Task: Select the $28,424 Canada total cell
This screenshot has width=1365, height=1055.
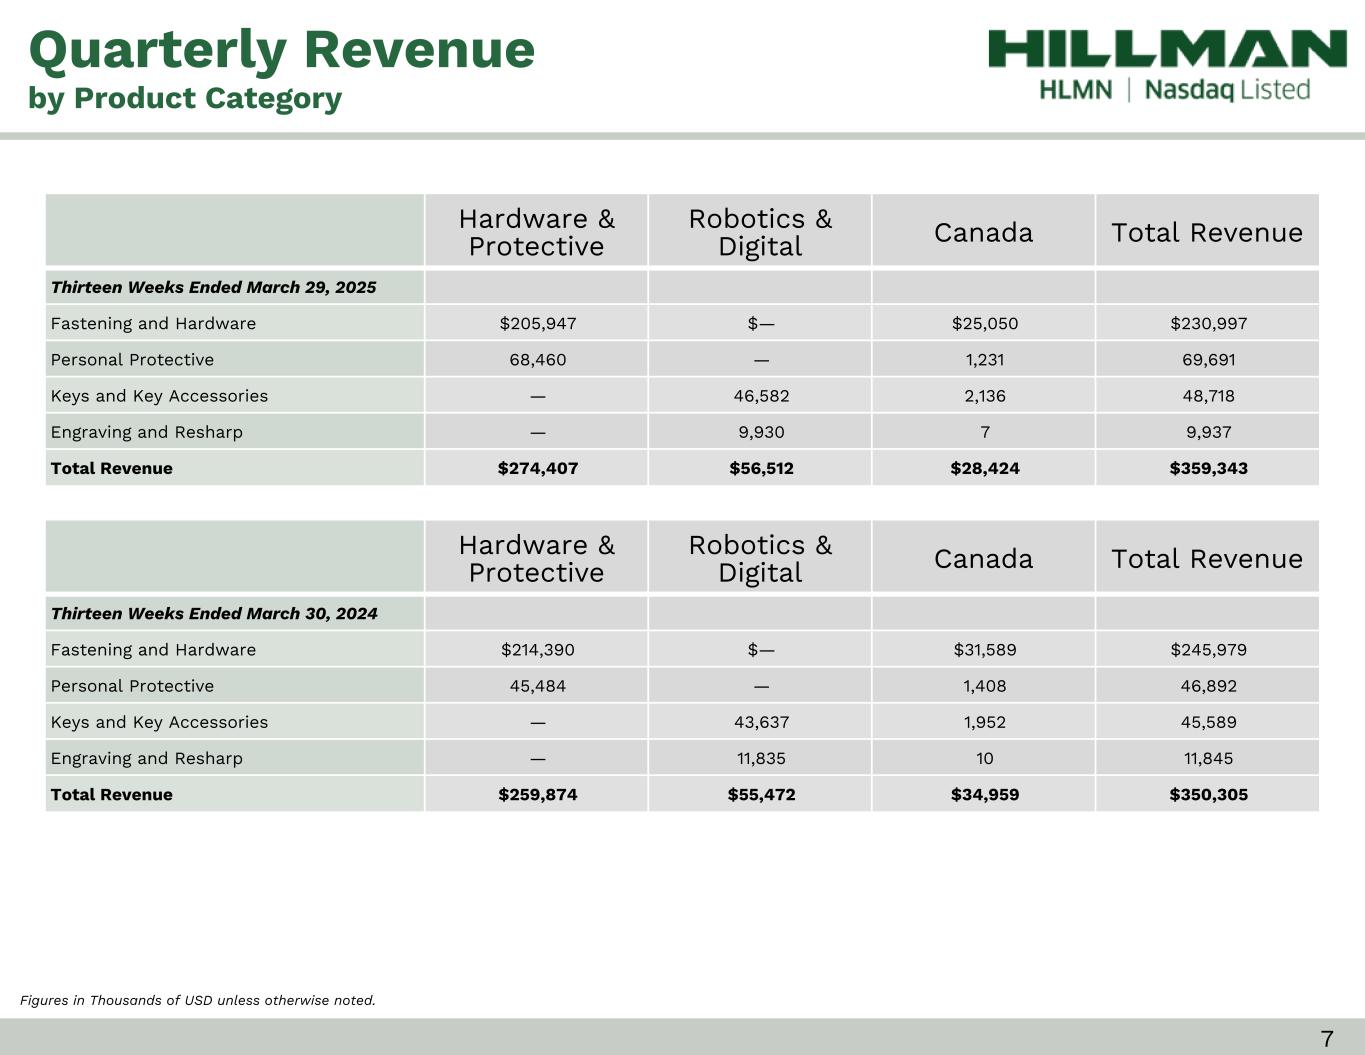Action: point(984,468)
